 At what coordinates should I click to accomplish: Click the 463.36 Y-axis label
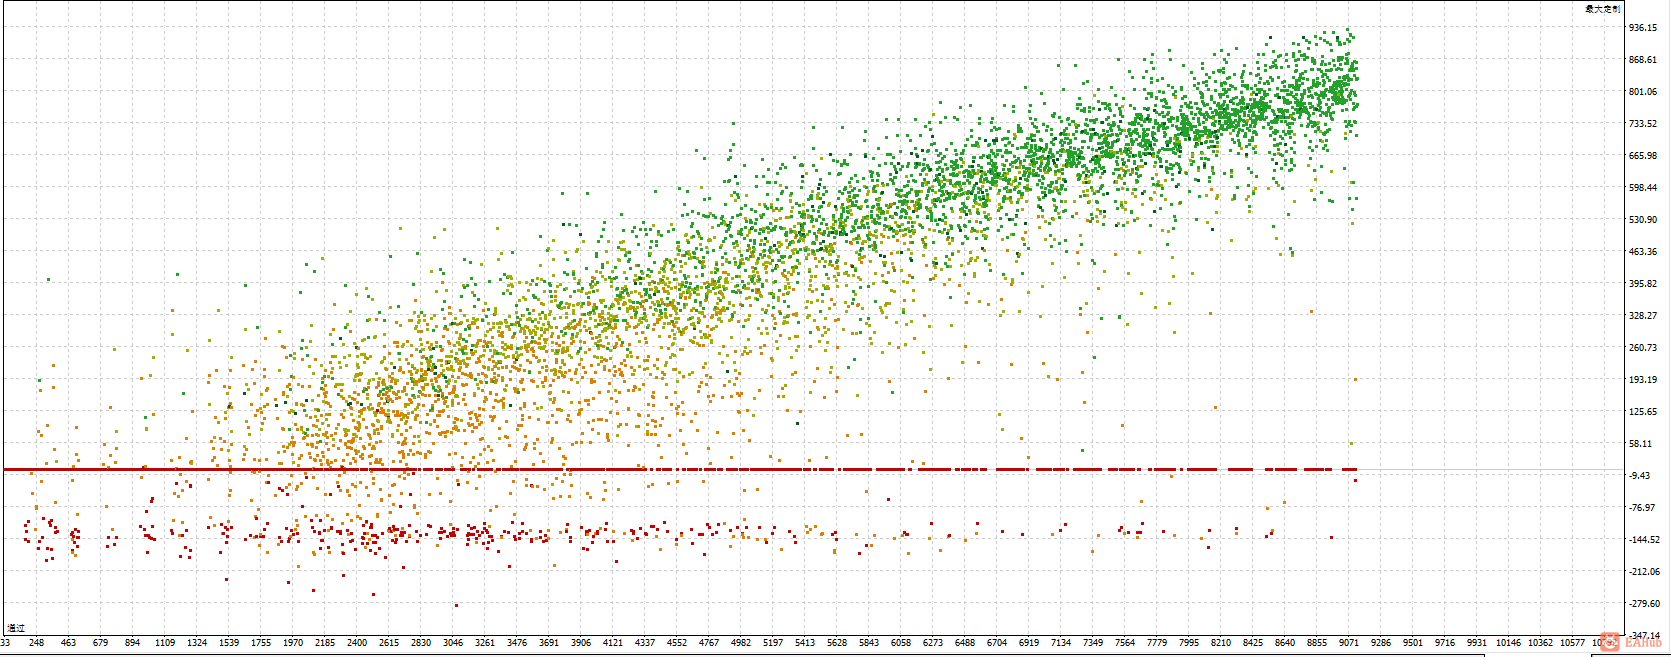[x=1643, y=252]
